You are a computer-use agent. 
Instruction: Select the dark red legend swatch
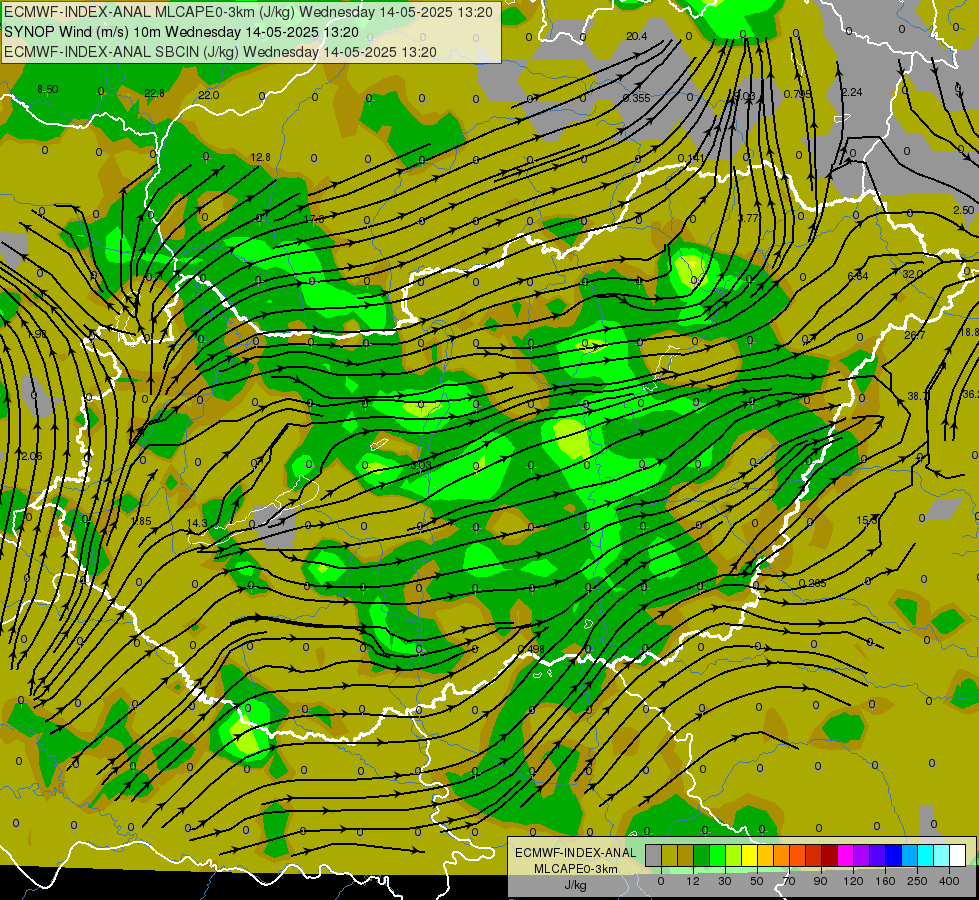click(829, 855)
